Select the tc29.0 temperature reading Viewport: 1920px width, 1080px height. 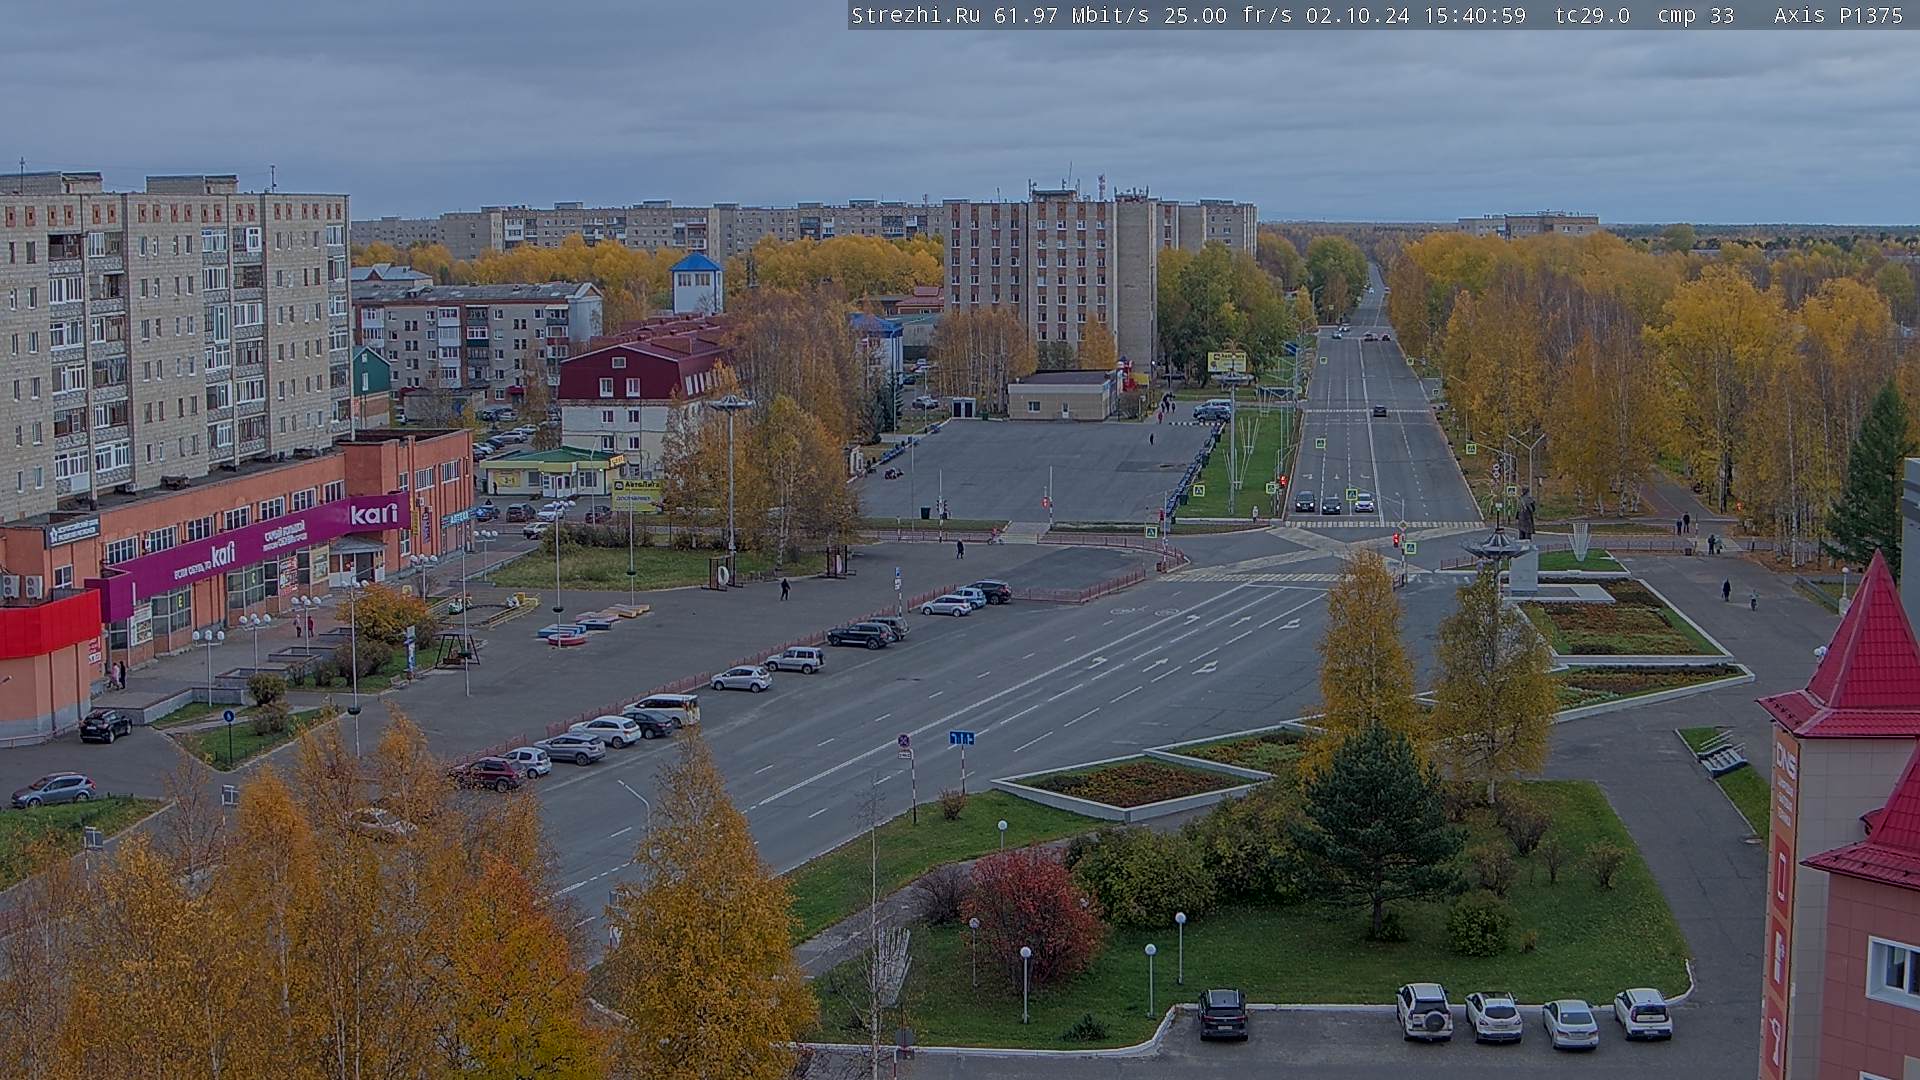coord(1592,15)
